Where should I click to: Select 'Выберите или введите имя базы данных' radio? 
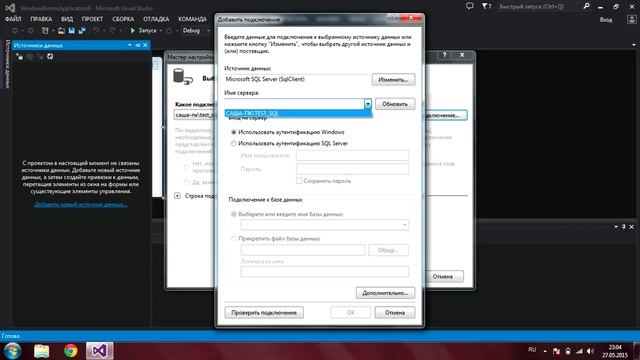click(x=234, y=214)
